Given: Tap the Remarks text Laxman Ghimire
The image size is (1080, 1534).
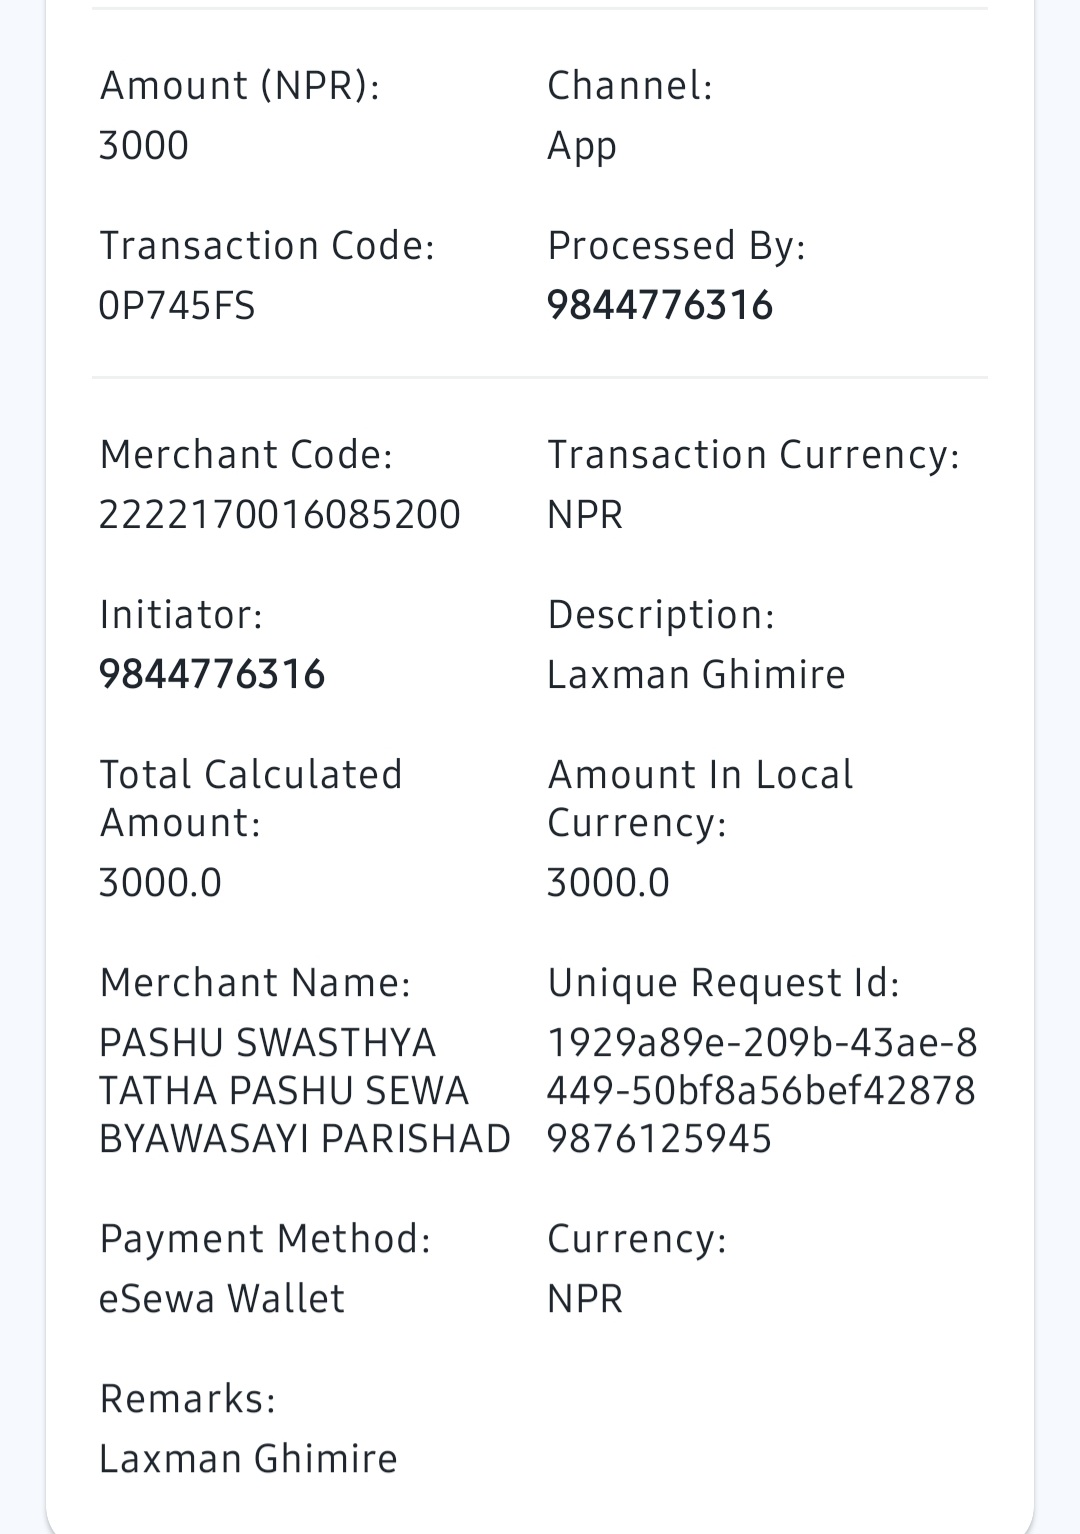Looking at the screenshot, I should click(248, 1458).
